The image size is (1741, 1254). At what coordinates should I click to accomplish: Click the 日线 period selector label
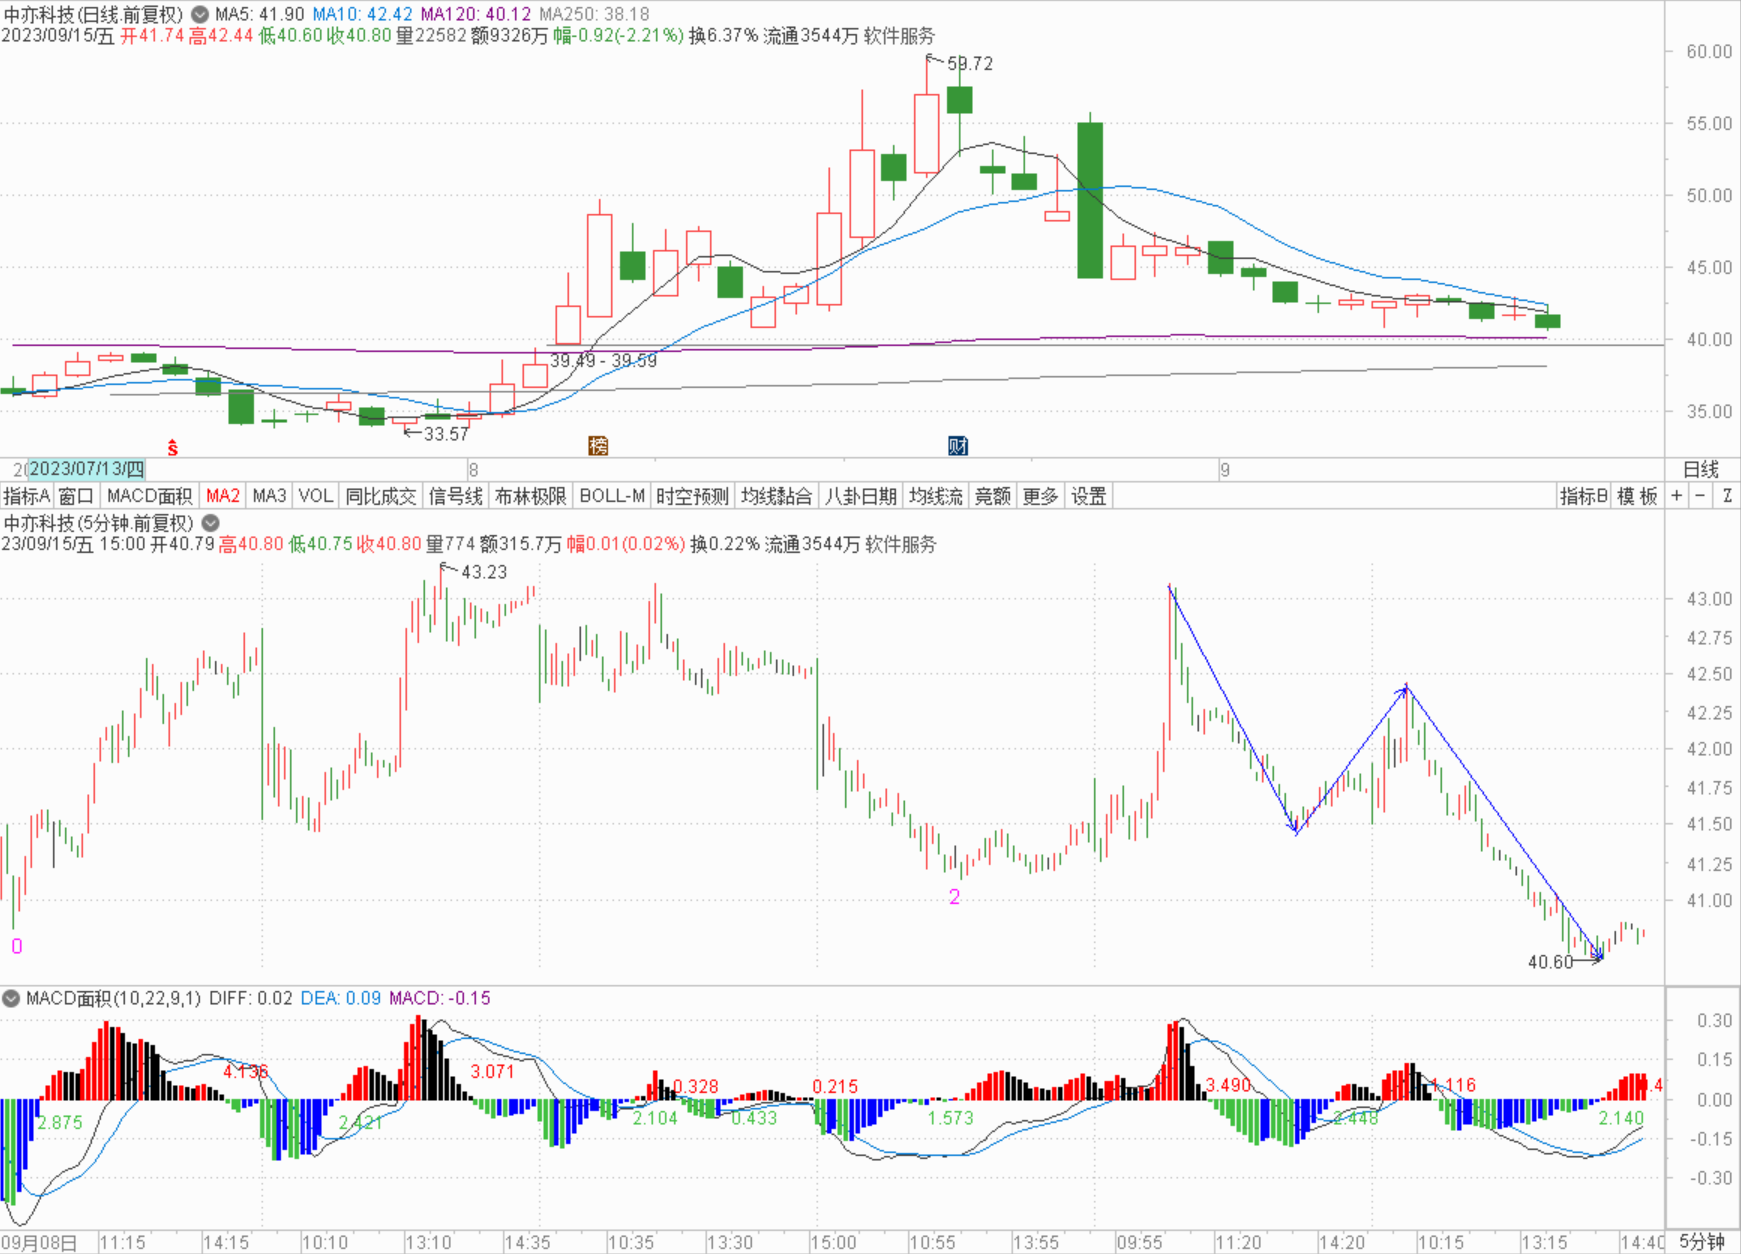1701,469
